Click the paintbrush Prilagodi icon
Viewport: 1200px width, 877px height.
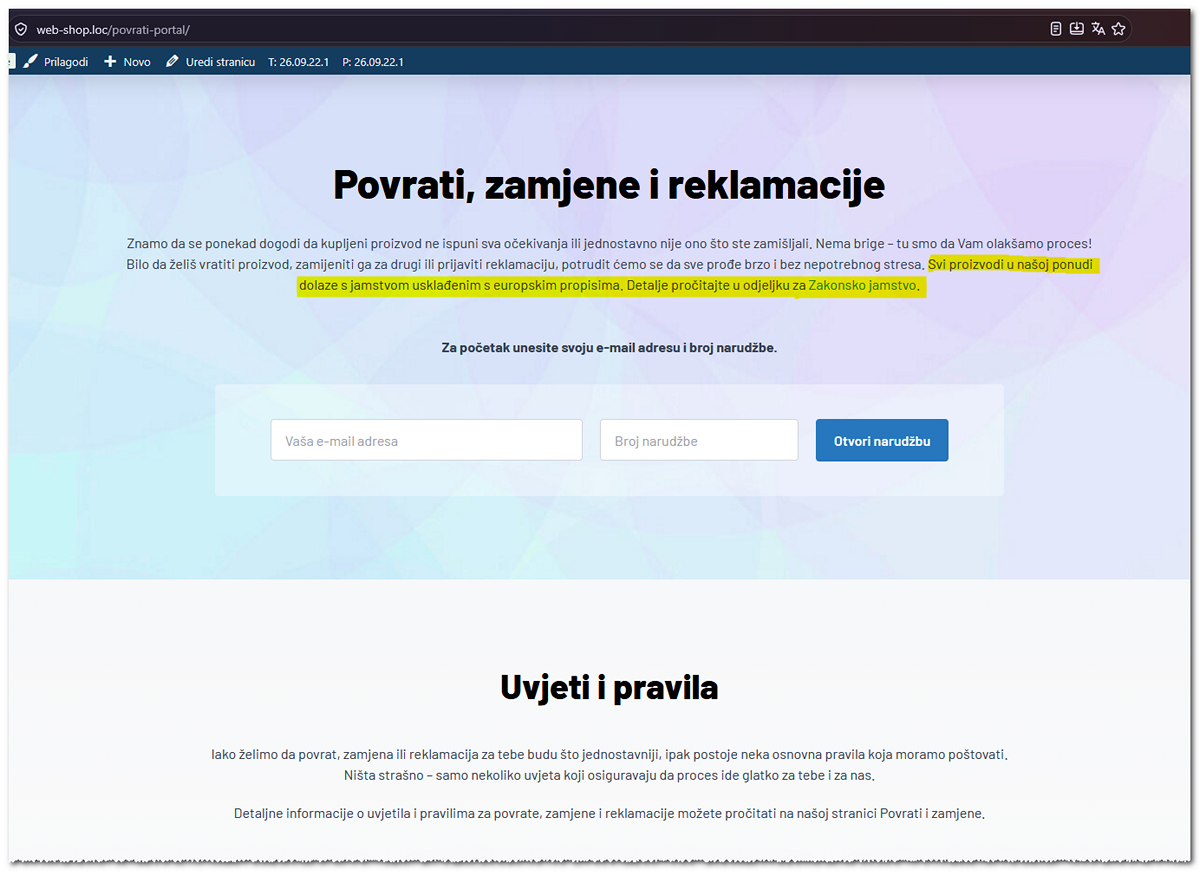[30, 62]
